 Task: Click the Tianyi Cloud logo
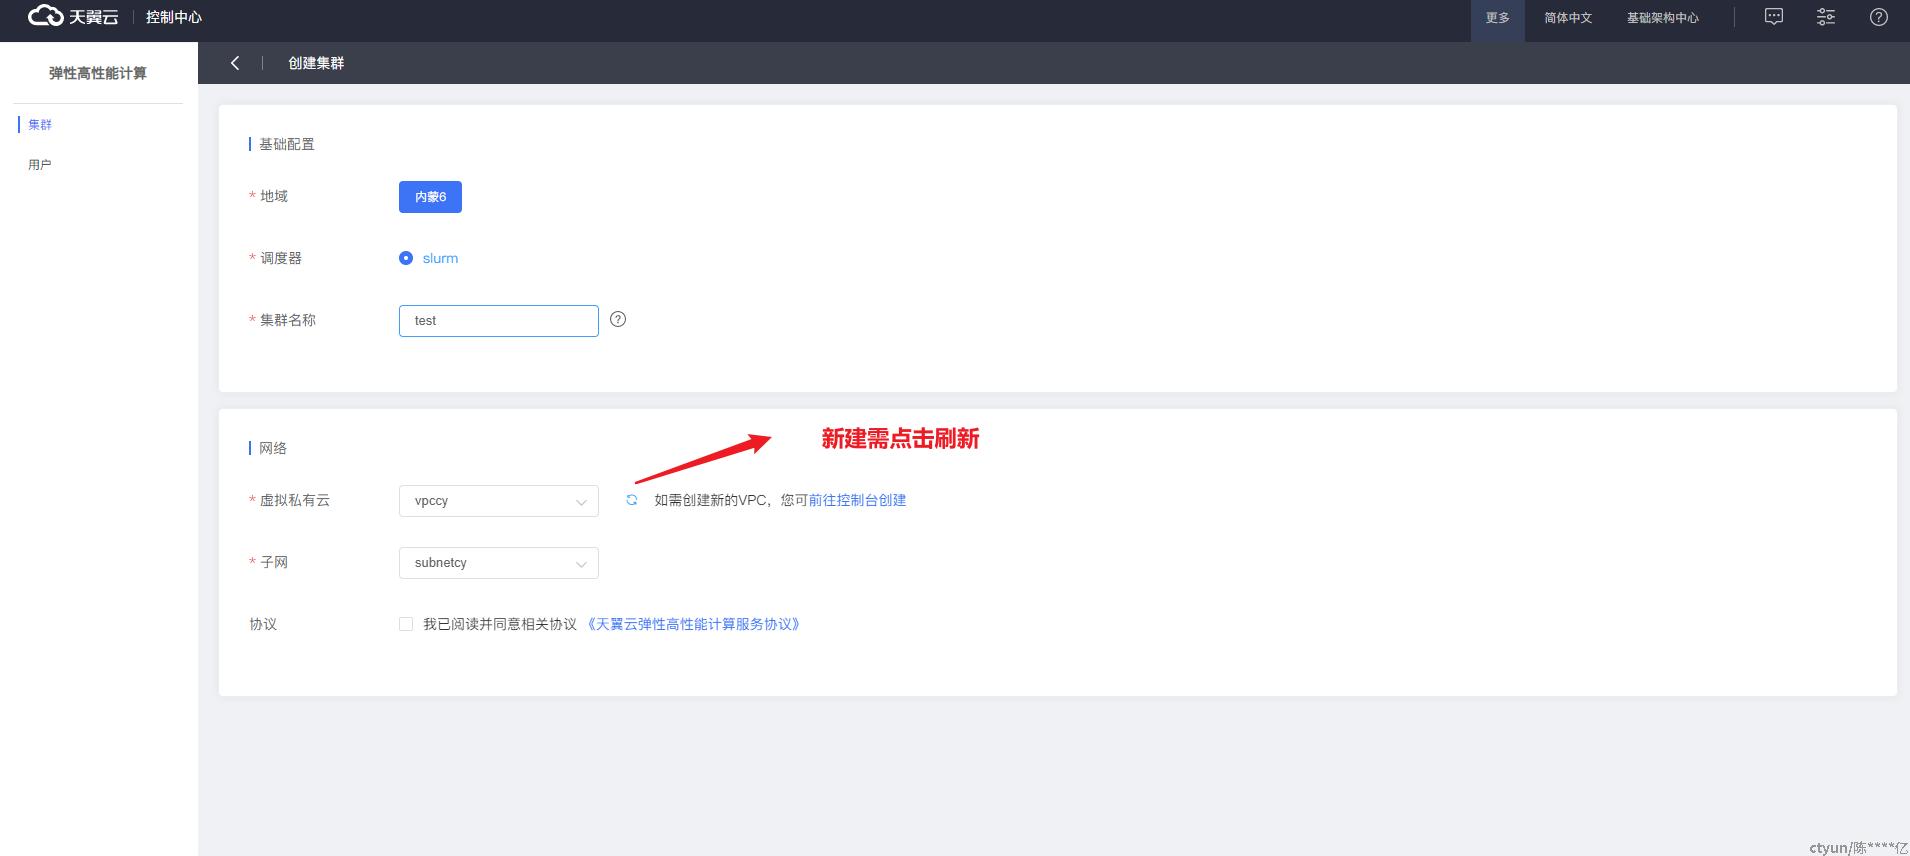coord(73,17)
